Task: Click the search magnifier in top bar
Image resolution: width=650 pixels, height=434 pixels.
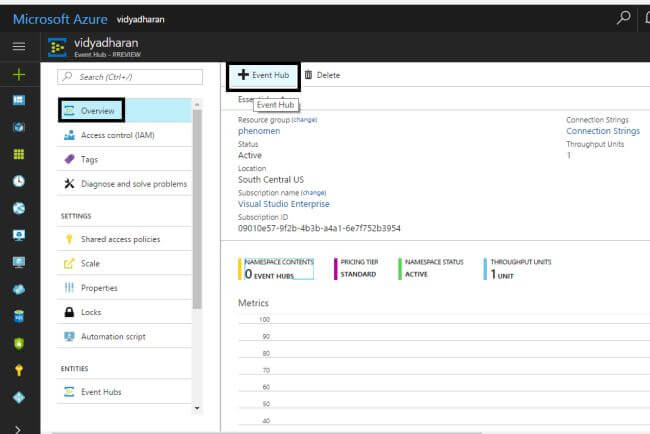Action: pos(623,18)
